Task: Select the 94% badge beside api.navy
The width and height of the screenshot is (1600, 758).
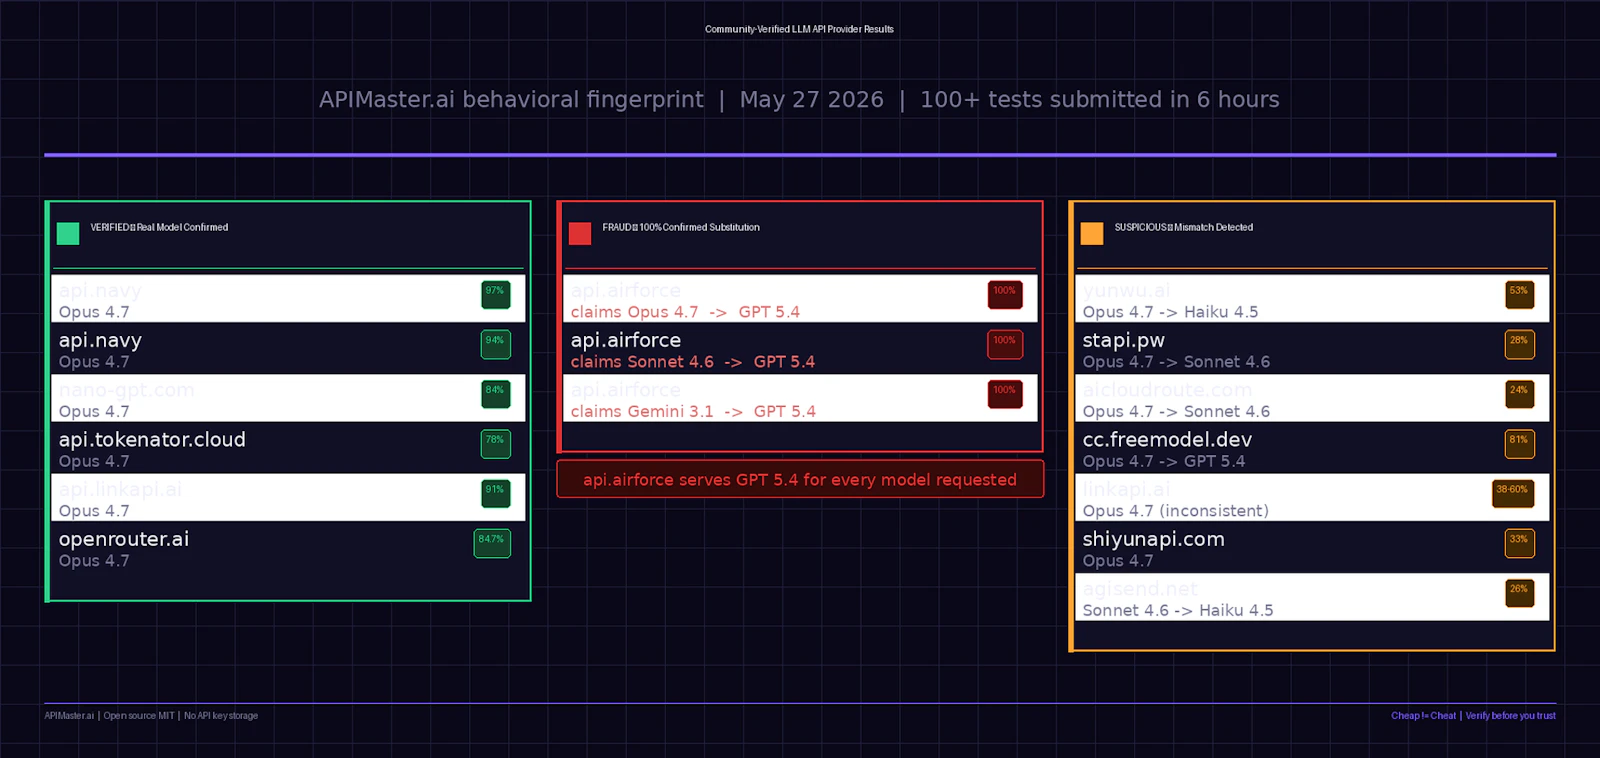Action: [496, 344]
